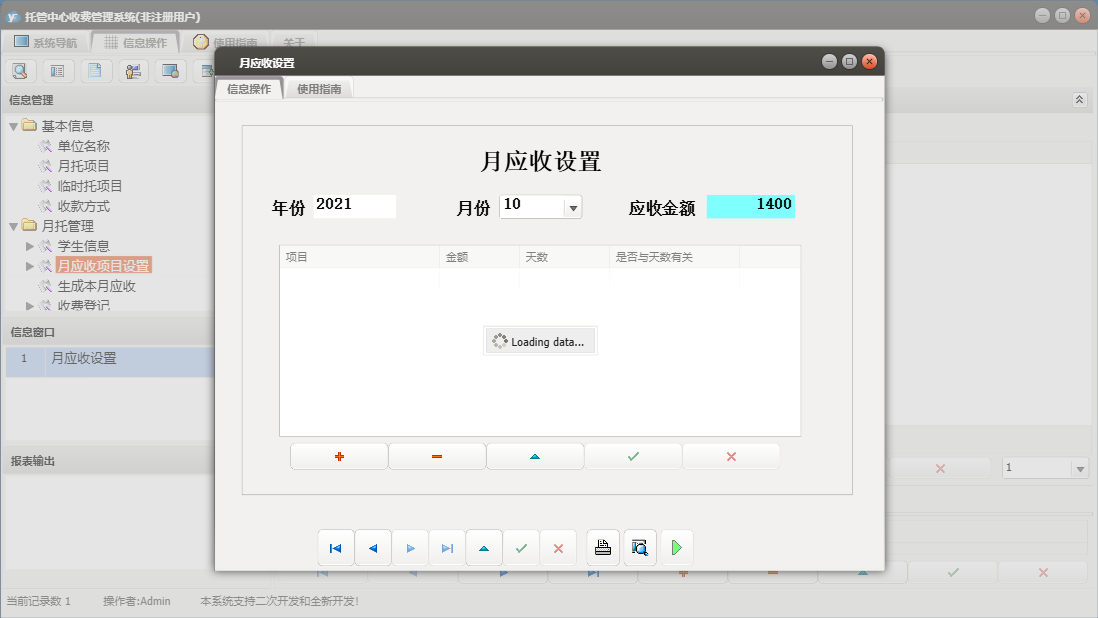This screenshot has height=618, width=1098.
Task: Click the red X to cancel the entry
Action: click(730, 456)
